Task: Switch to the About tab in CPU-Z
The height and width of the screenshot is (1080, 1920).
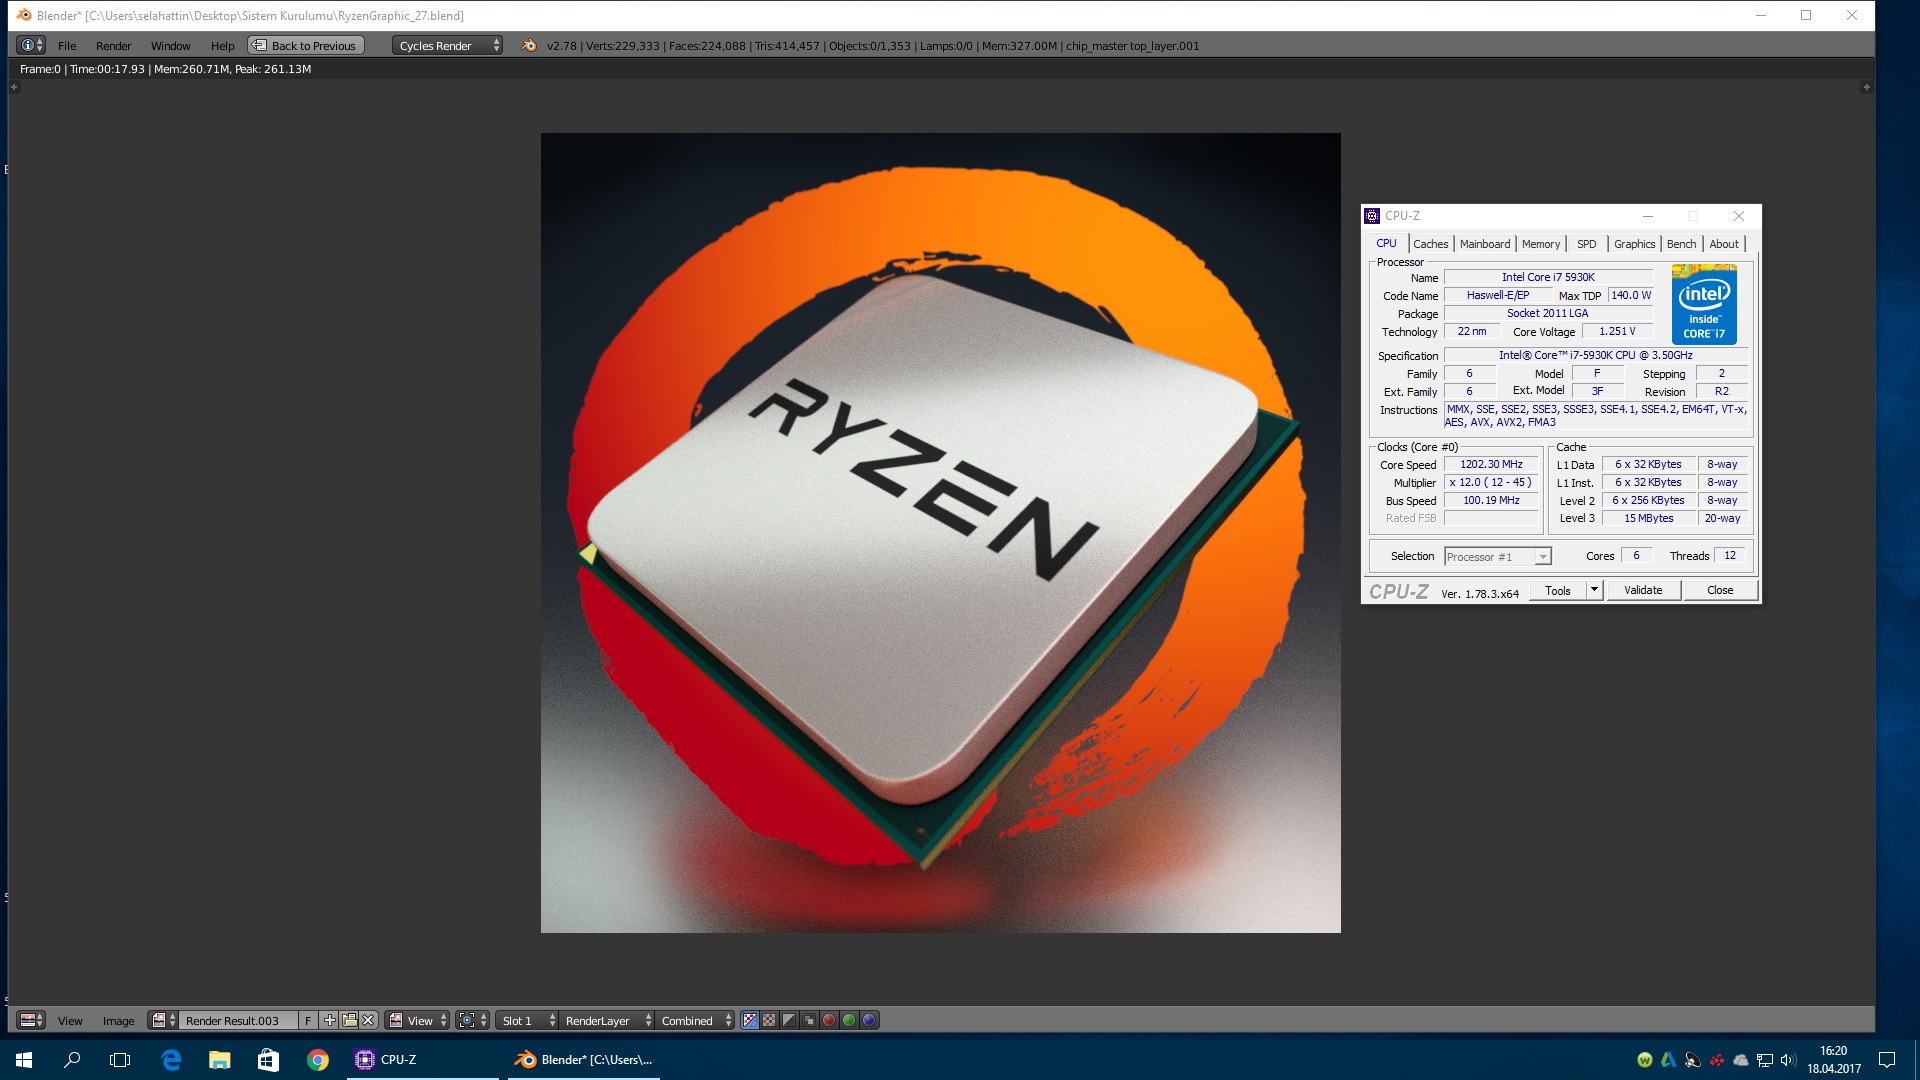Action: tap(1724, 244)
